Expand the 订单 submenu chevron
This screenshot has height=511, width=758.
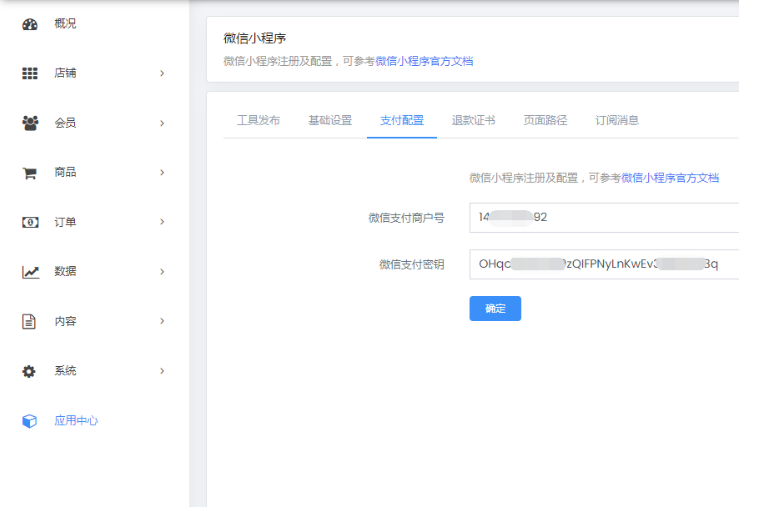pos(162,222)
